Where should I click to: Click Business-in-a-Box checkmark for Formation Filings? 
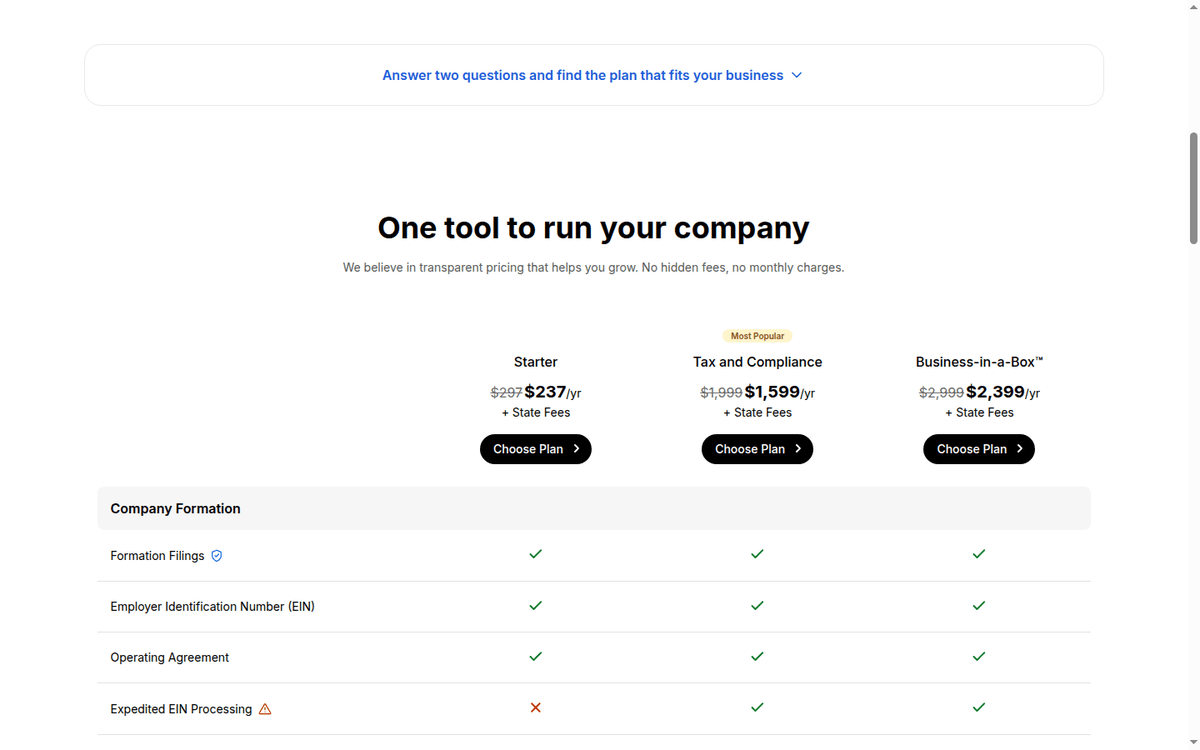click(x=979, y=554)
